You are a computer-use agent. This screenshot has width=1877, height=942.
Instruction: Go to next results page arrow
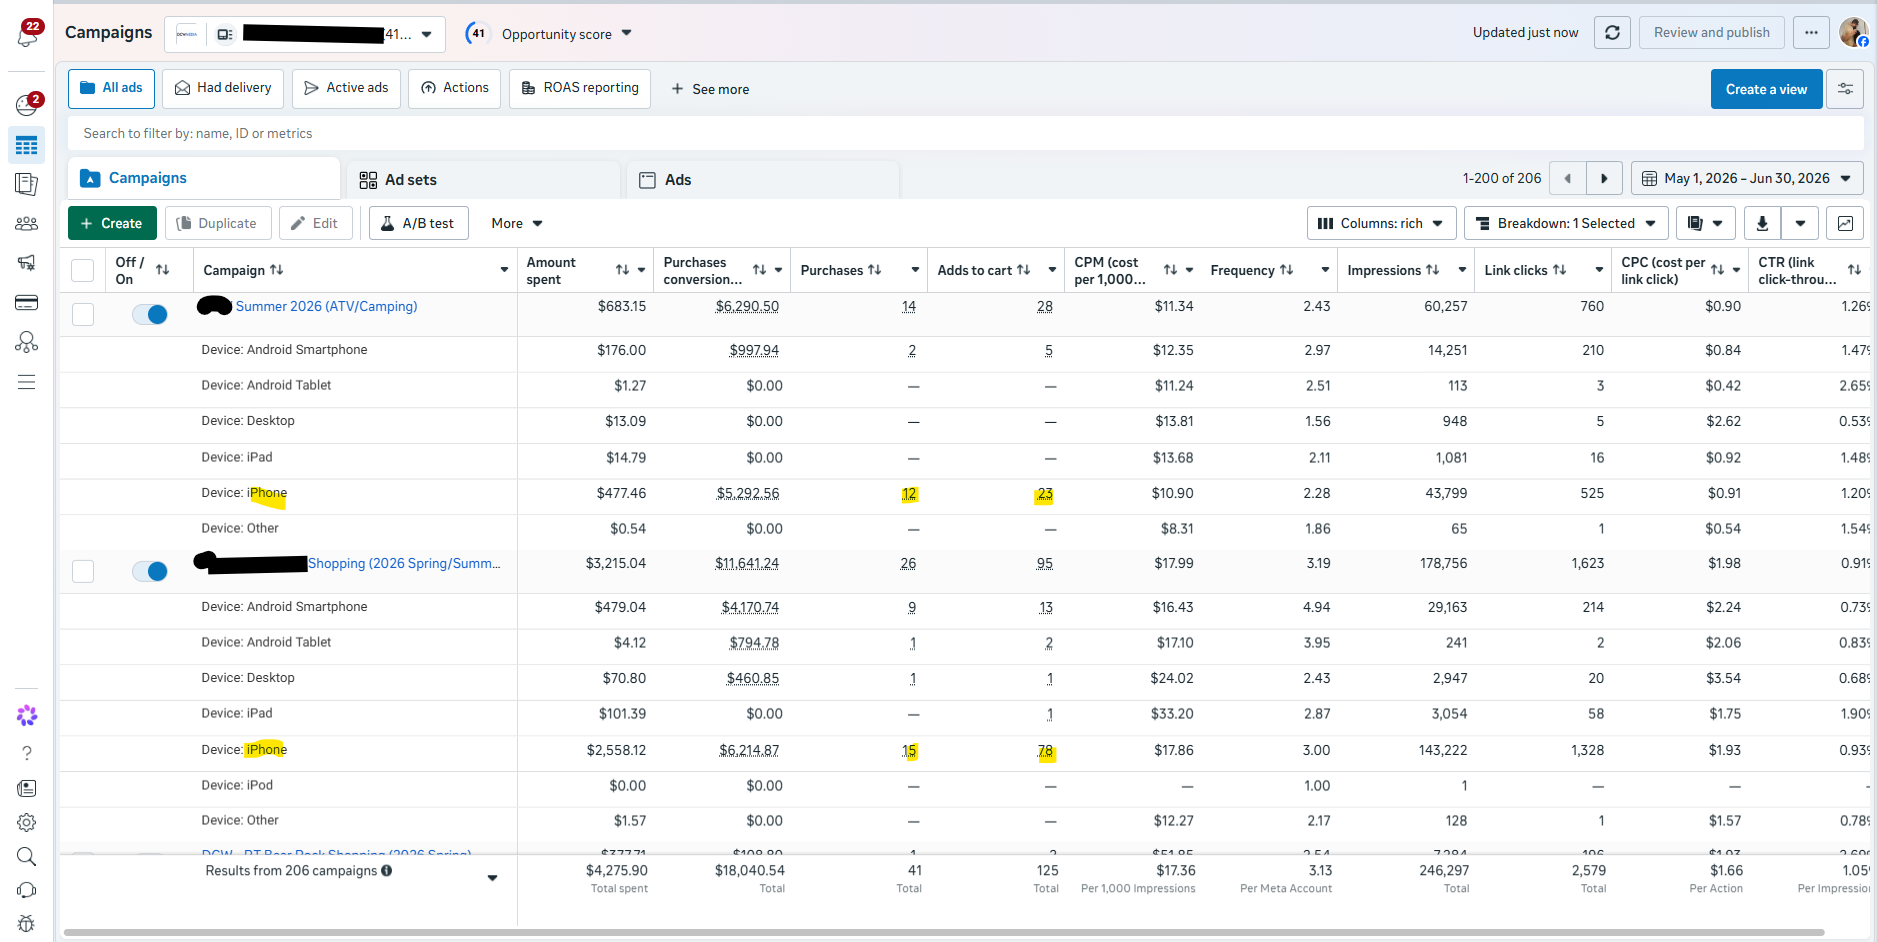click(x=1604, y=179)
